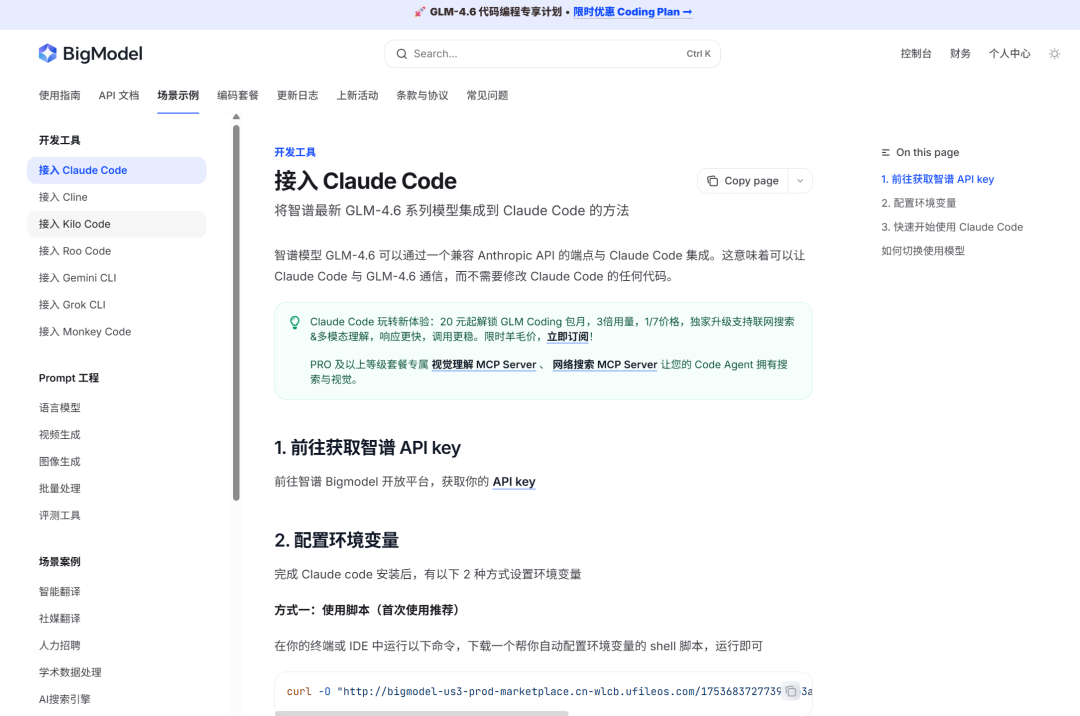Click the 开发工具 breadcrumb above title
Image resolution: width=1080 pixels, height=716 pixels.
pos(295,152)
